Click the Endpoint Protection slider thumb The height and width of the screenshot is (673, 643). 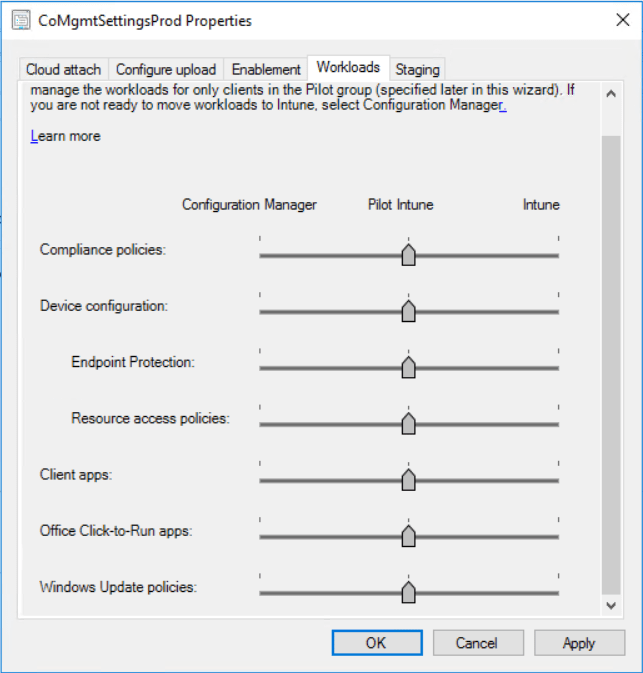click(408, 367)
